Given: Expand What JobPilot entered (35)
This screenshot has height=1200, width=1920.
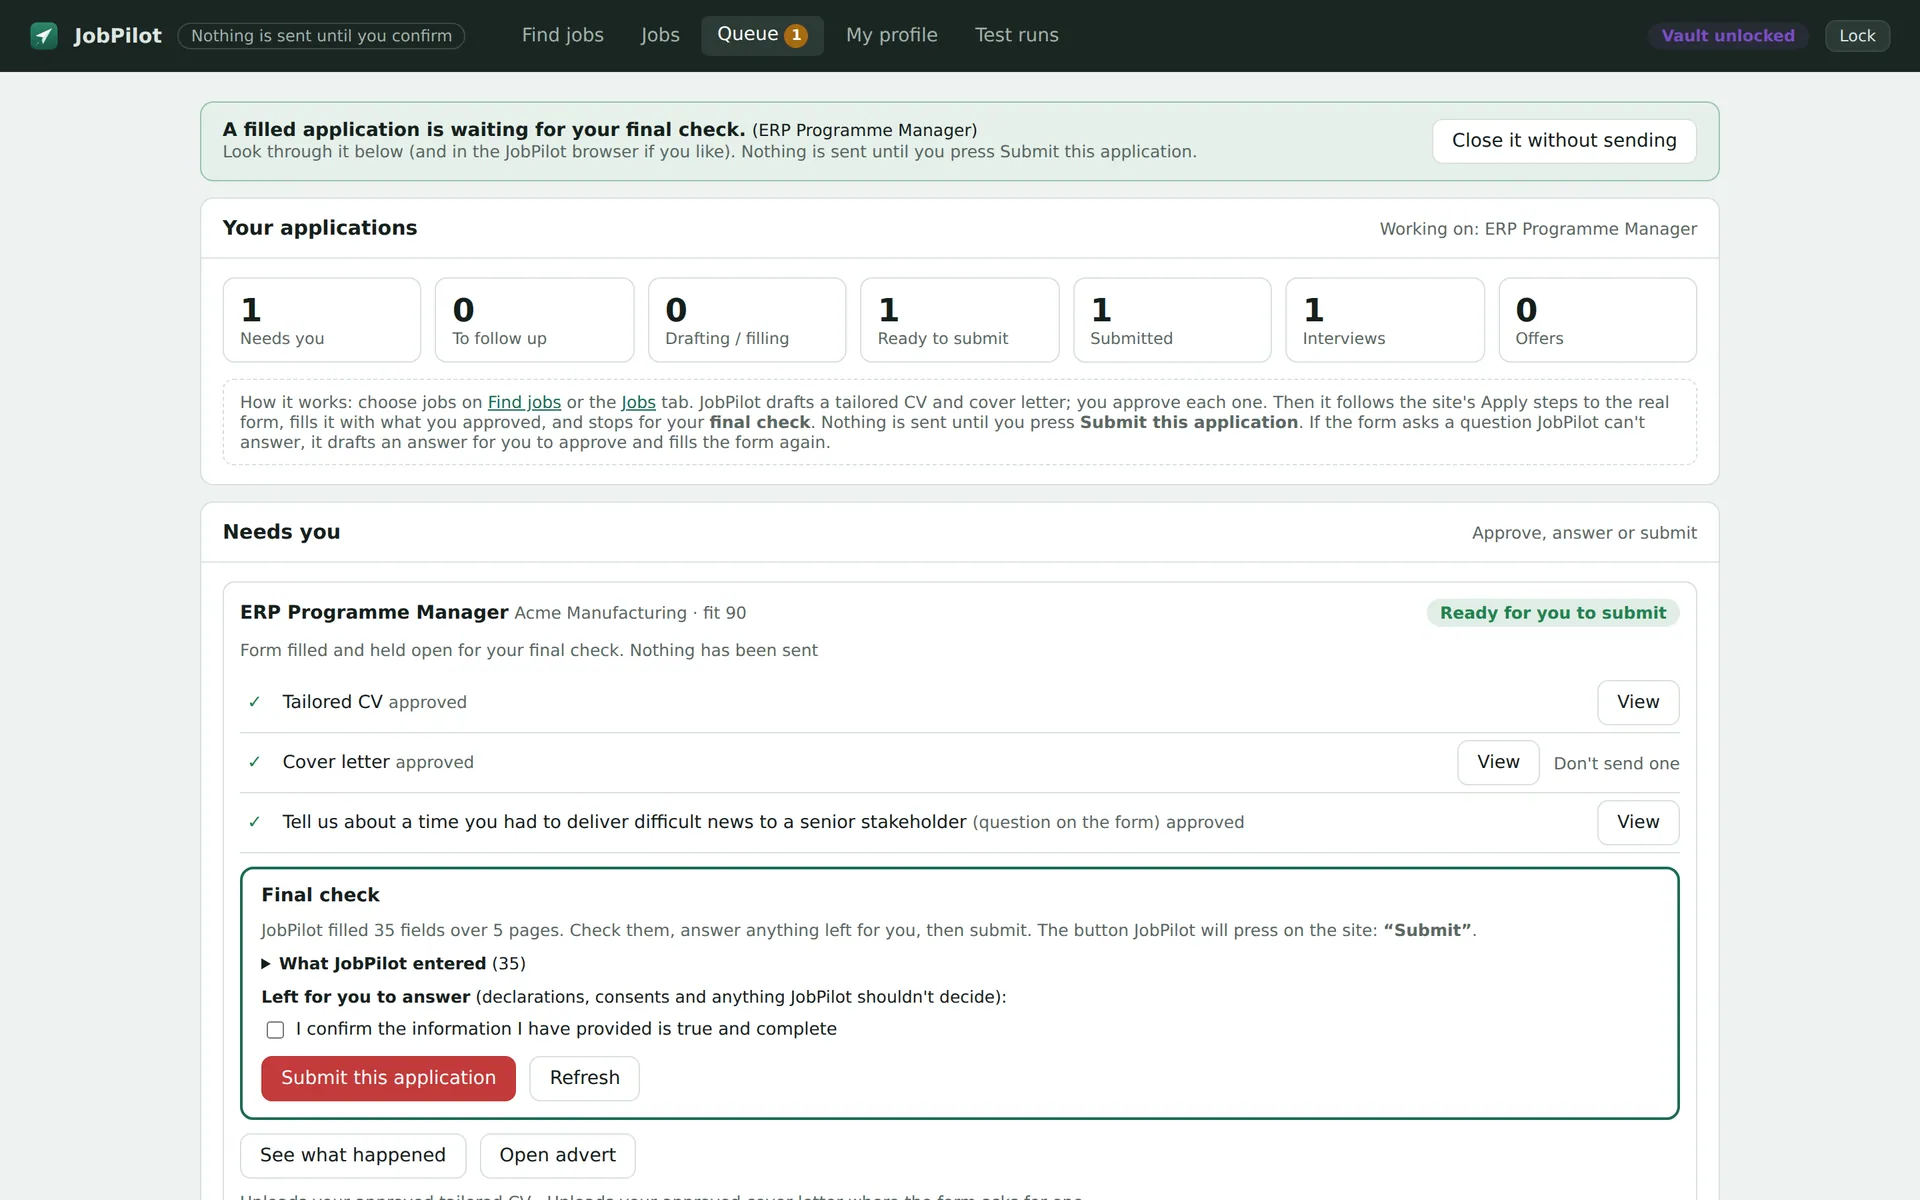Looking at the screenshot, I should coord(393,964).
